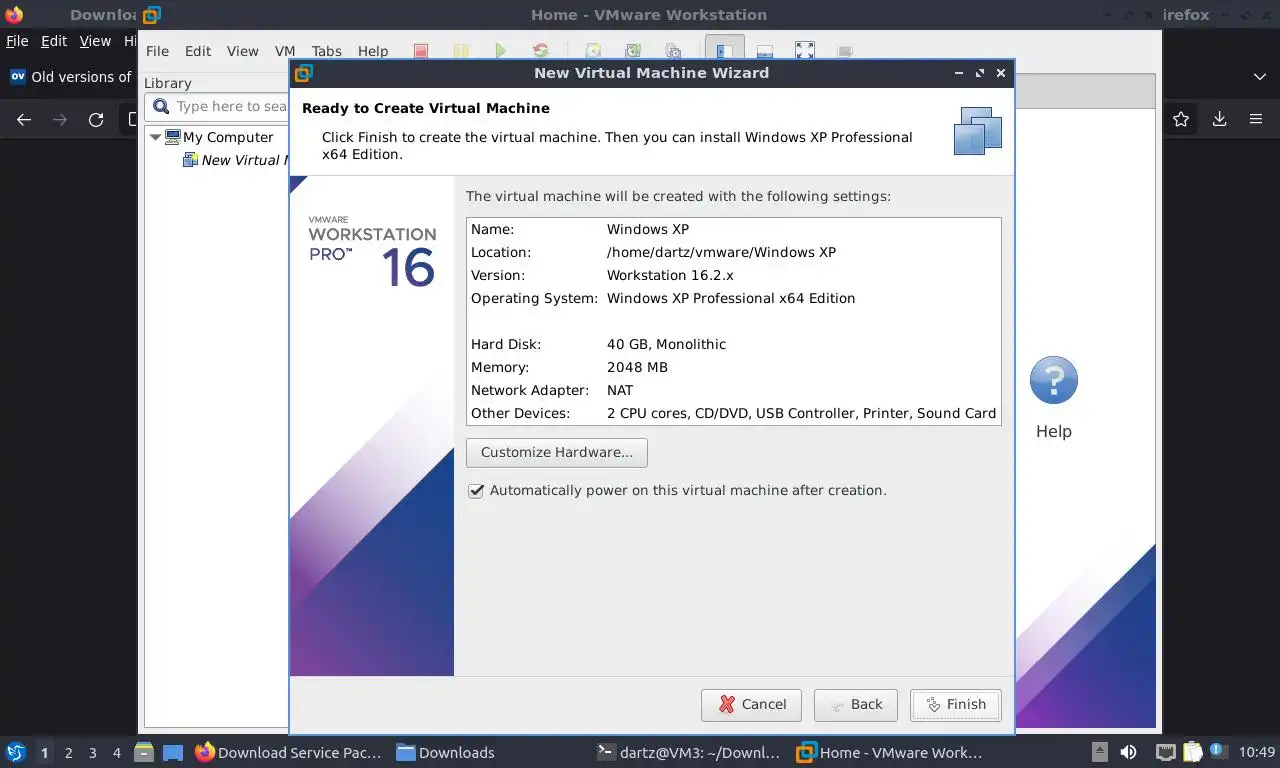Click the Firefox bookmark star icon
This screenshot has height=768, width=1280.
(x=1181, y=119)
